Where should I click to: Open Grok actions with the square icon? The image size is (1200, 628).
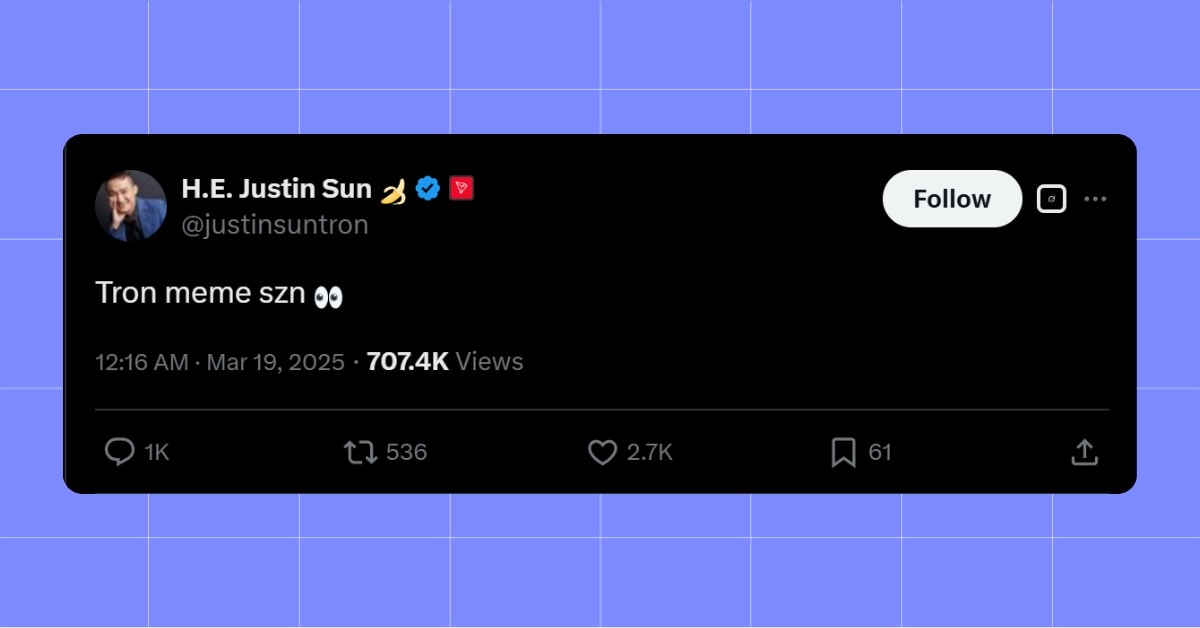(x=1051, y=198)
